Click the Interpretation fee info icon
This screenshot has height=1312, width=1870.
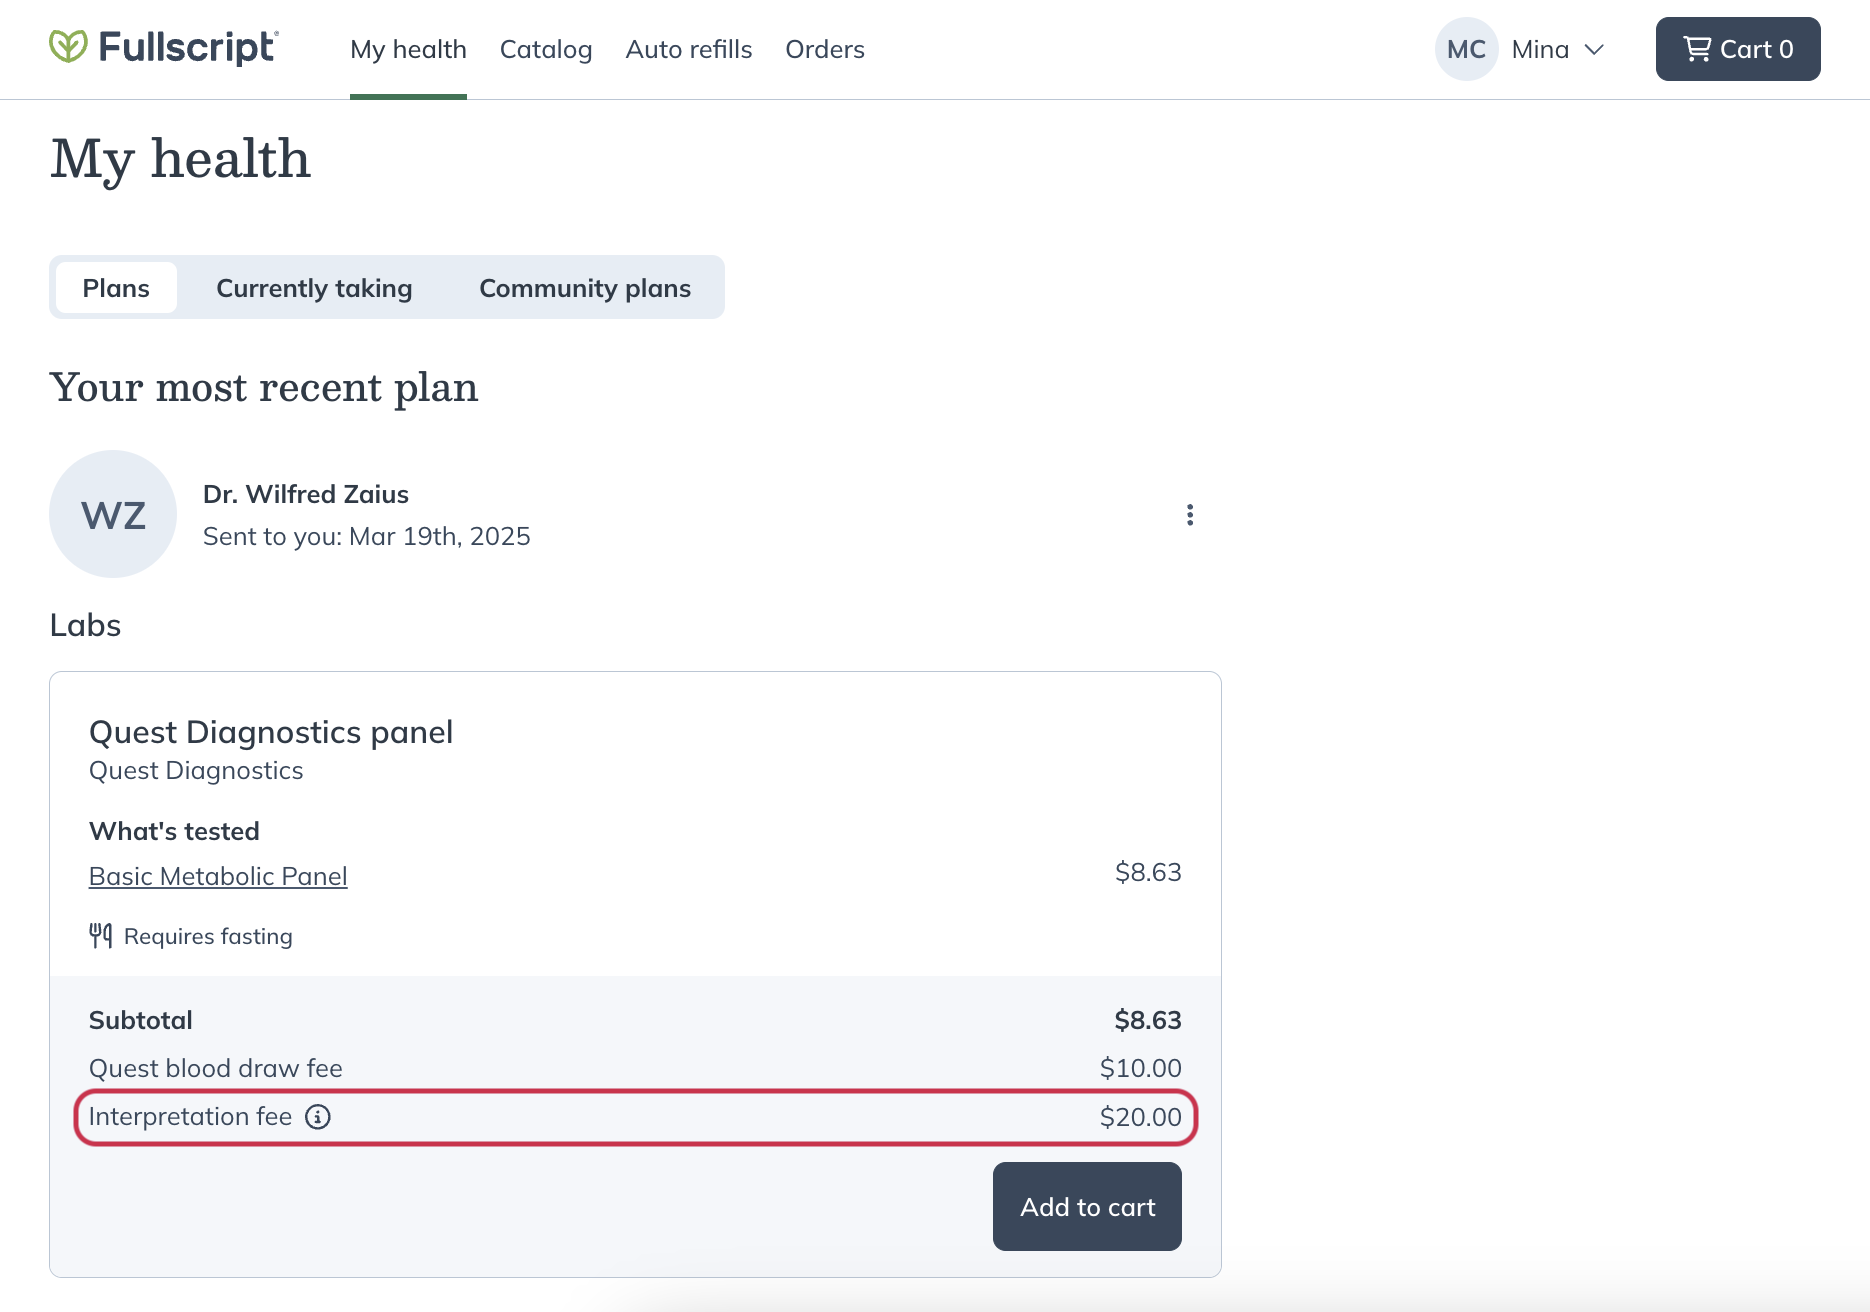point(318,1117)
